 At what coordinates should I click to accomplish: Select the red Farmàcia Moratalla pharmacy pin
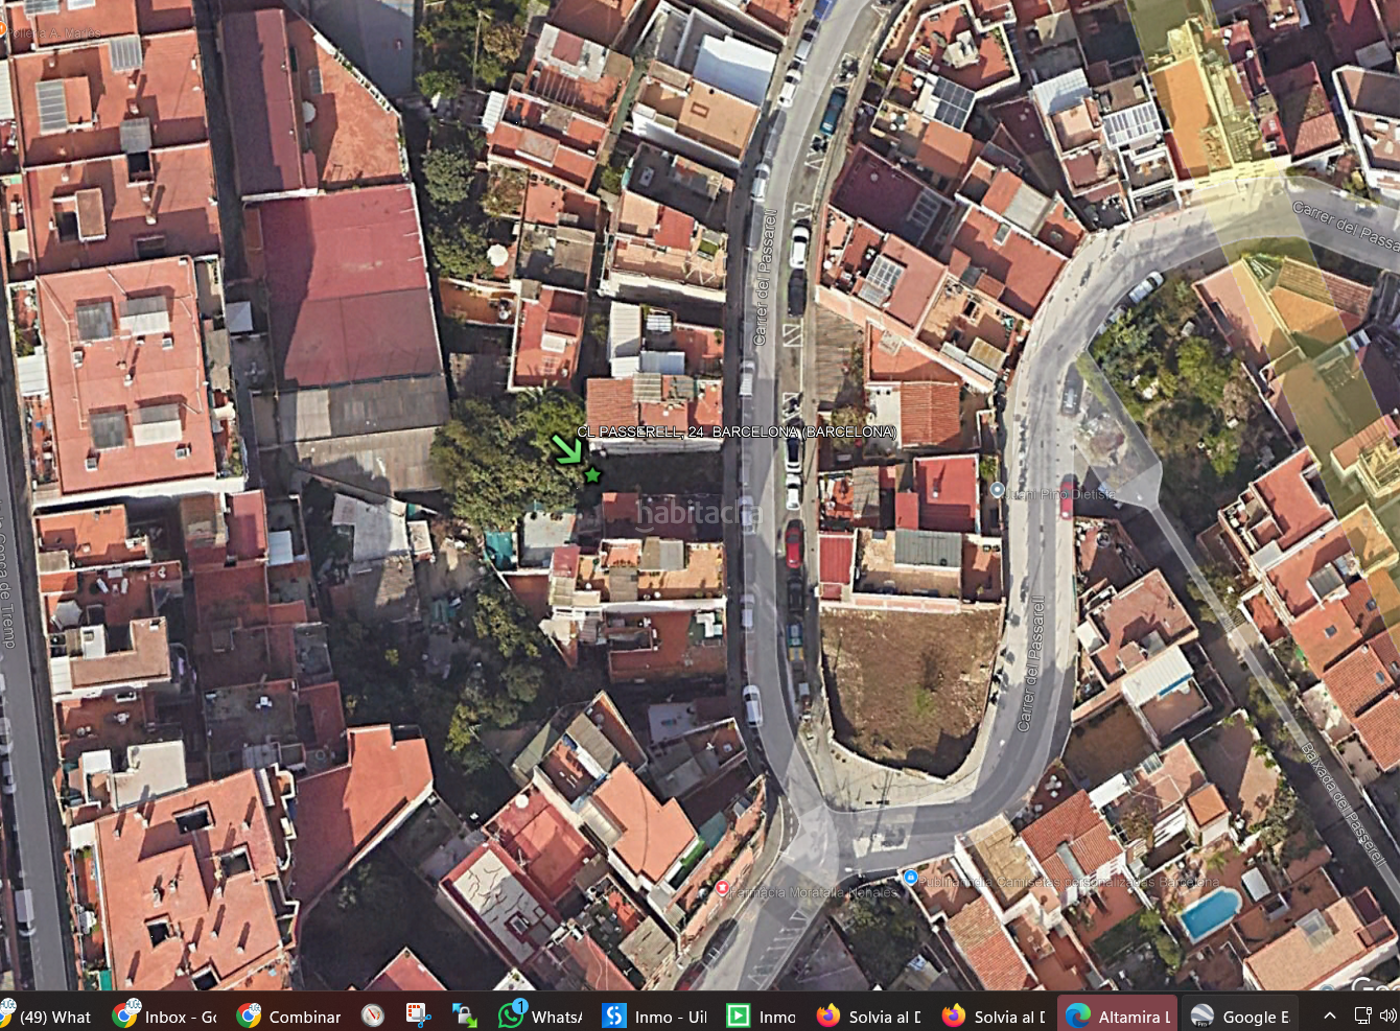pos(722,888)
